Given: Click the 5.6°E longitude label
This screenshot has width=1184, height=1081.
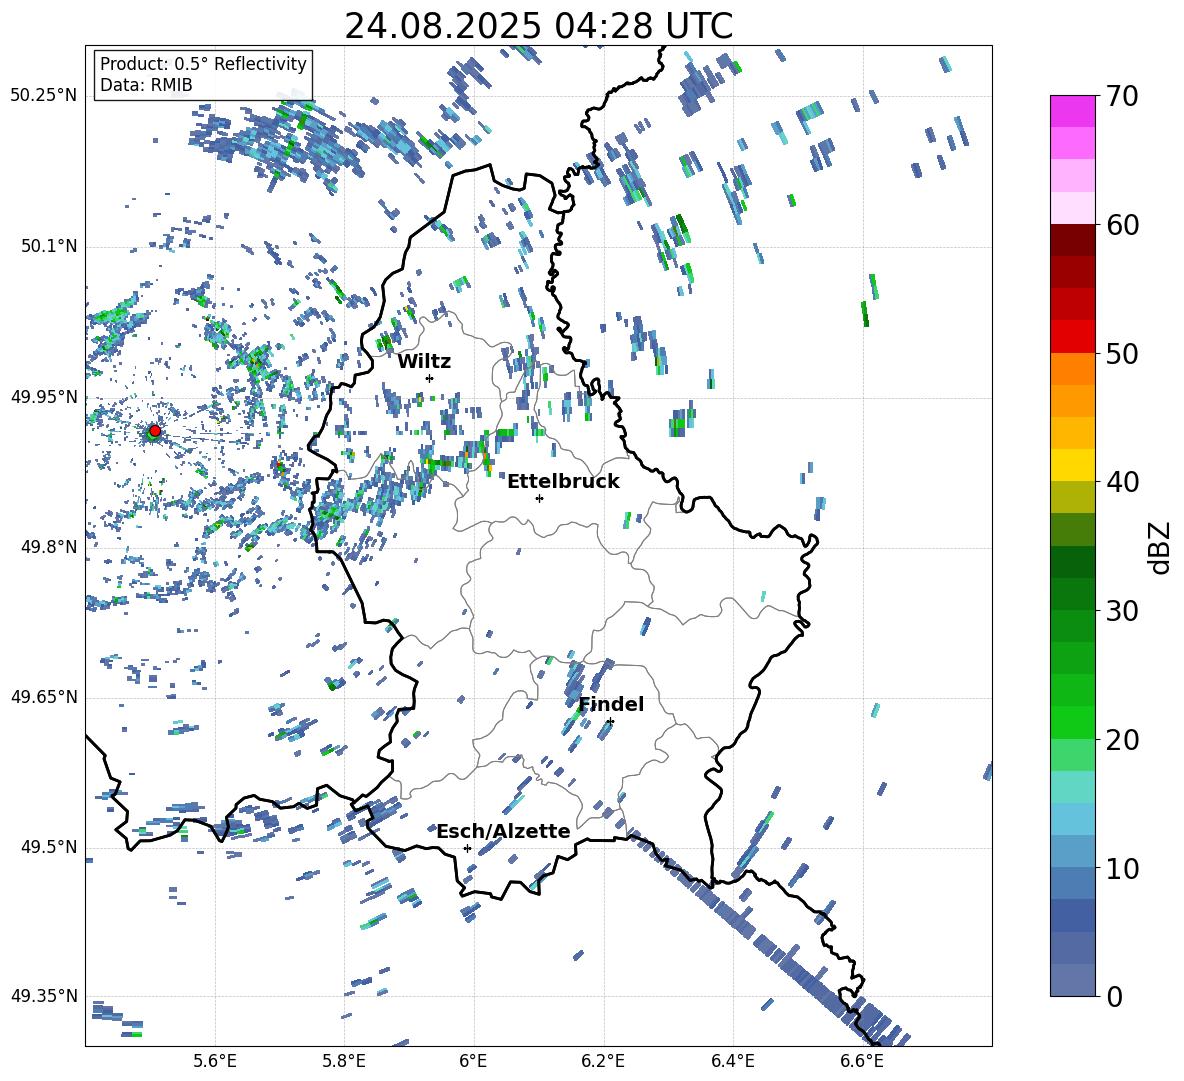Looking at the screenshot, I should pos(215,1061).
